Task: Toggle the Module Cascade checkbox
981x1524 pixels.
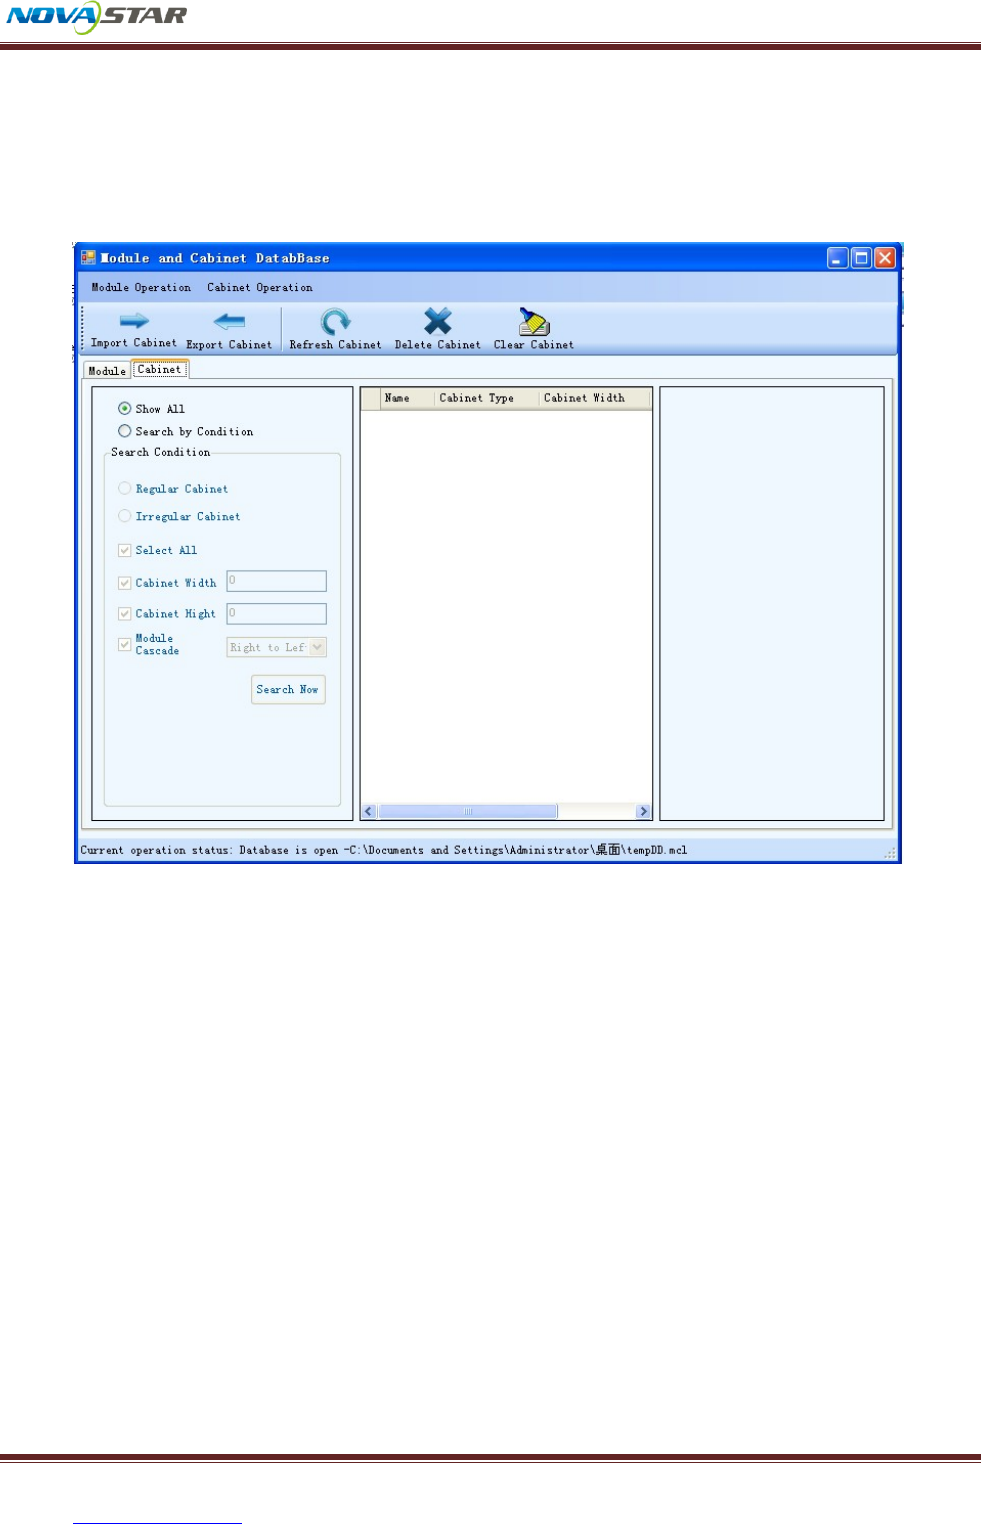Action: point(125,644)
